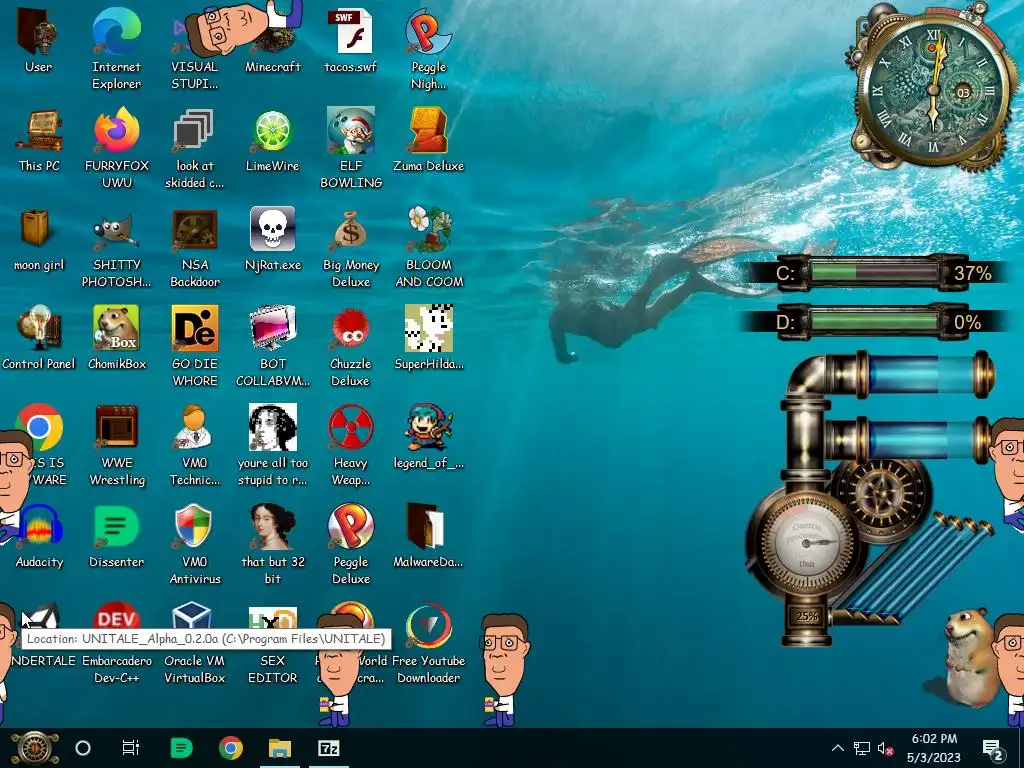Switch to Chrome in the taskbar
The image size is (1024, 768).
point(231,748)
